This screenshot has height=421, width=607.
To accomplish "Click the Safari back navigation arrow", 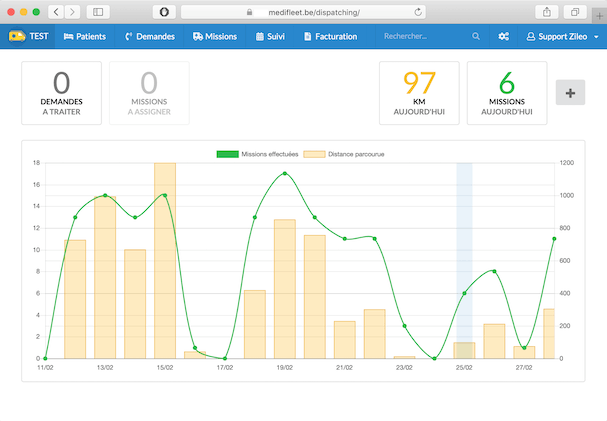I will [56, 11].
